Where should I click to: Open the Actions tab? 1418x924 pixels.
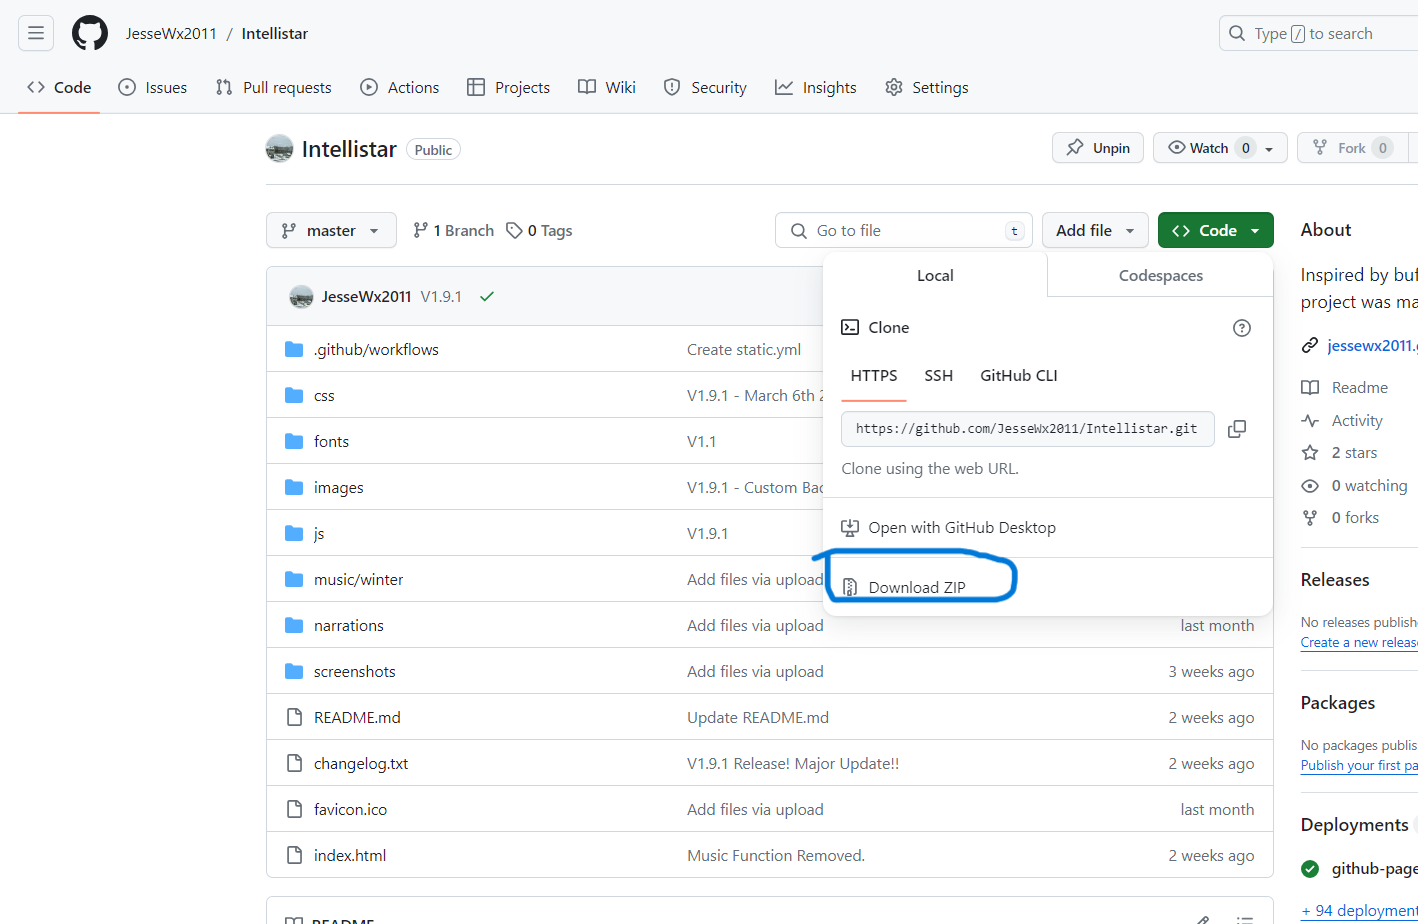pos(400,88)
